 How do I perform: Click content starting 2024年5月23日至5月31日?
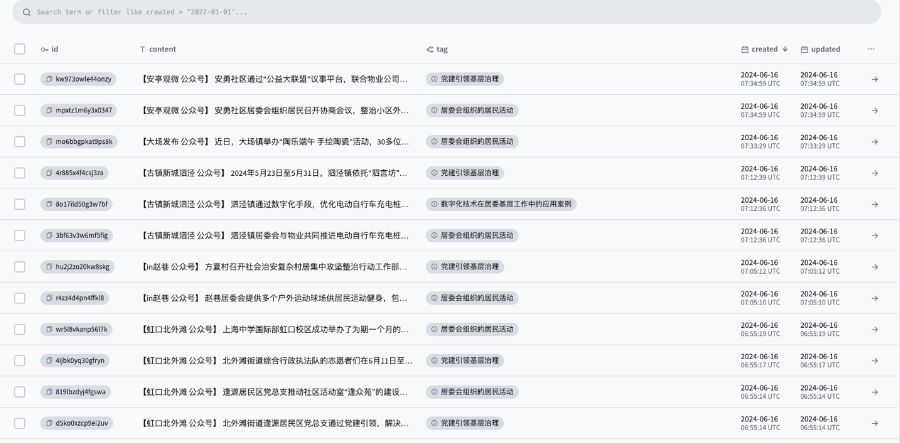point(274,173)
